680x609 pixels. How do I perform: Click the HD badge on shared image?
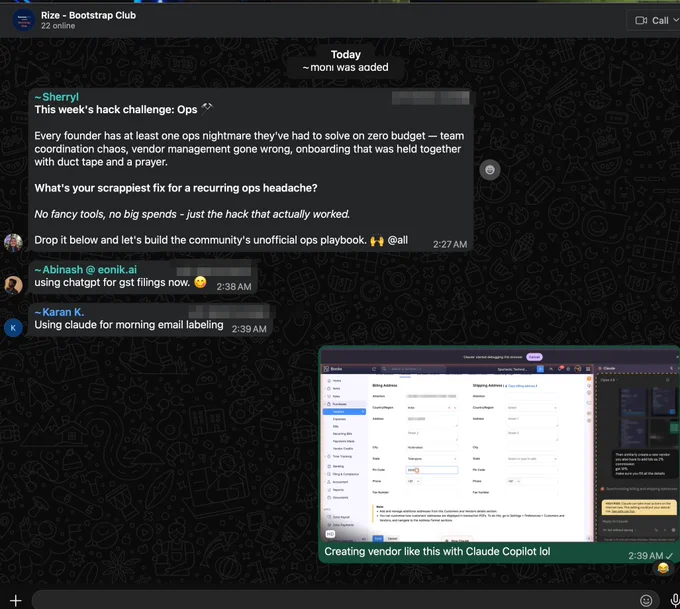pyautogui.click(x=330, y=534)
